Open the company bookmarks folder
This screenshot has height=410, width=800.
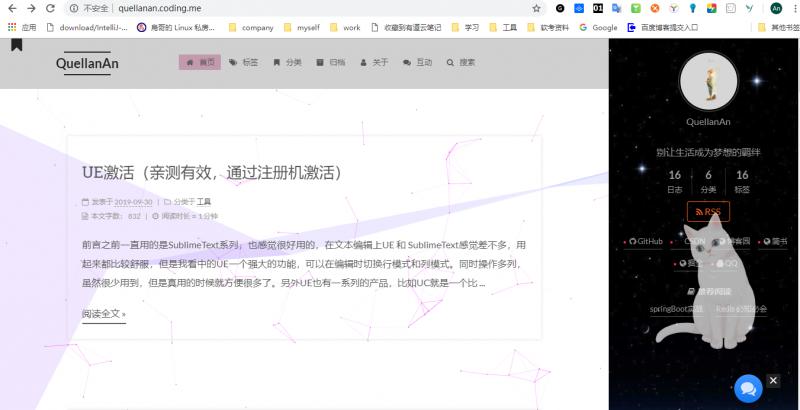[x=252, y=28]
